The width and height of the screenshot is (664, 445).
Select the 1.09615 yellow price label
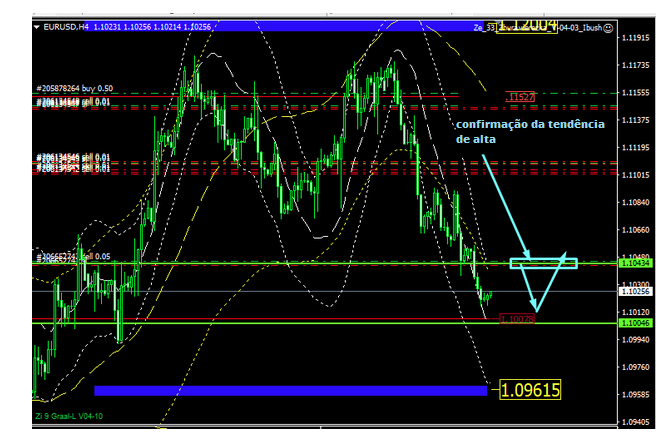530,389
